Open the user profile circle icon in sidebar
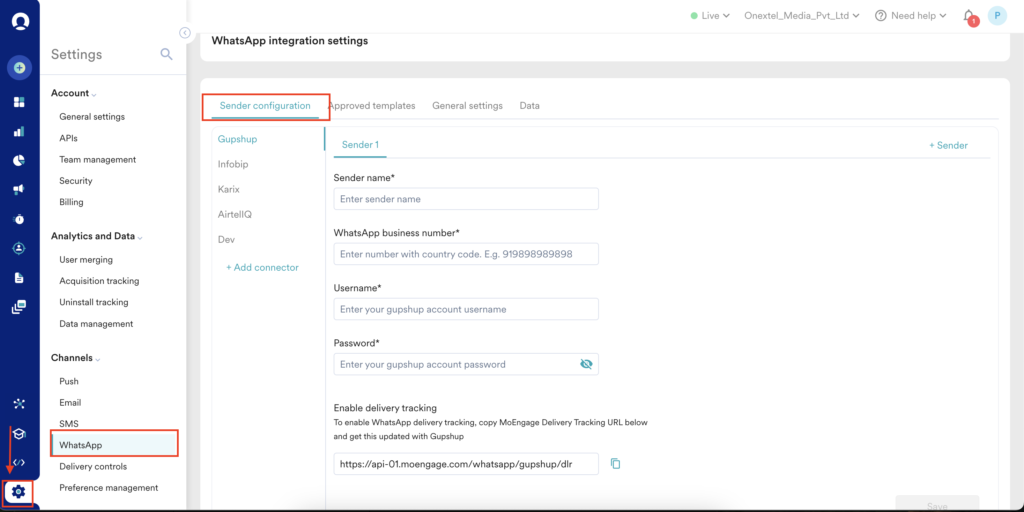 (x=19, y=248)
